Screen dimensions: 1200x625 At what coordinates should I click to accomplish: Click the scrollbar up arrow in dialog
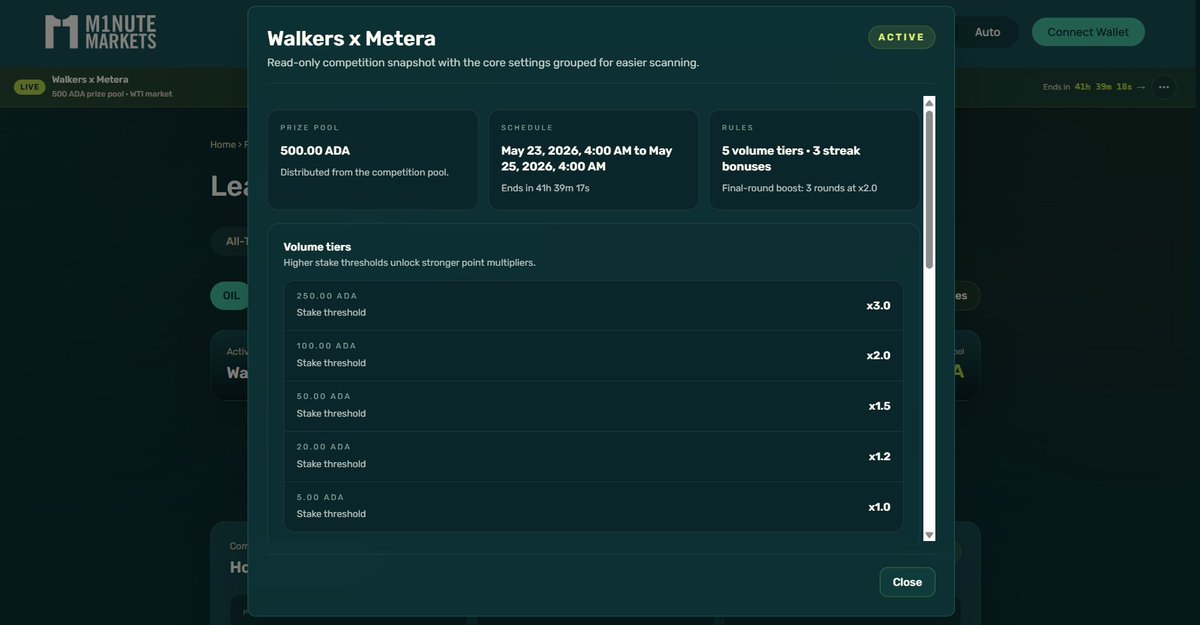pos(929,103)
